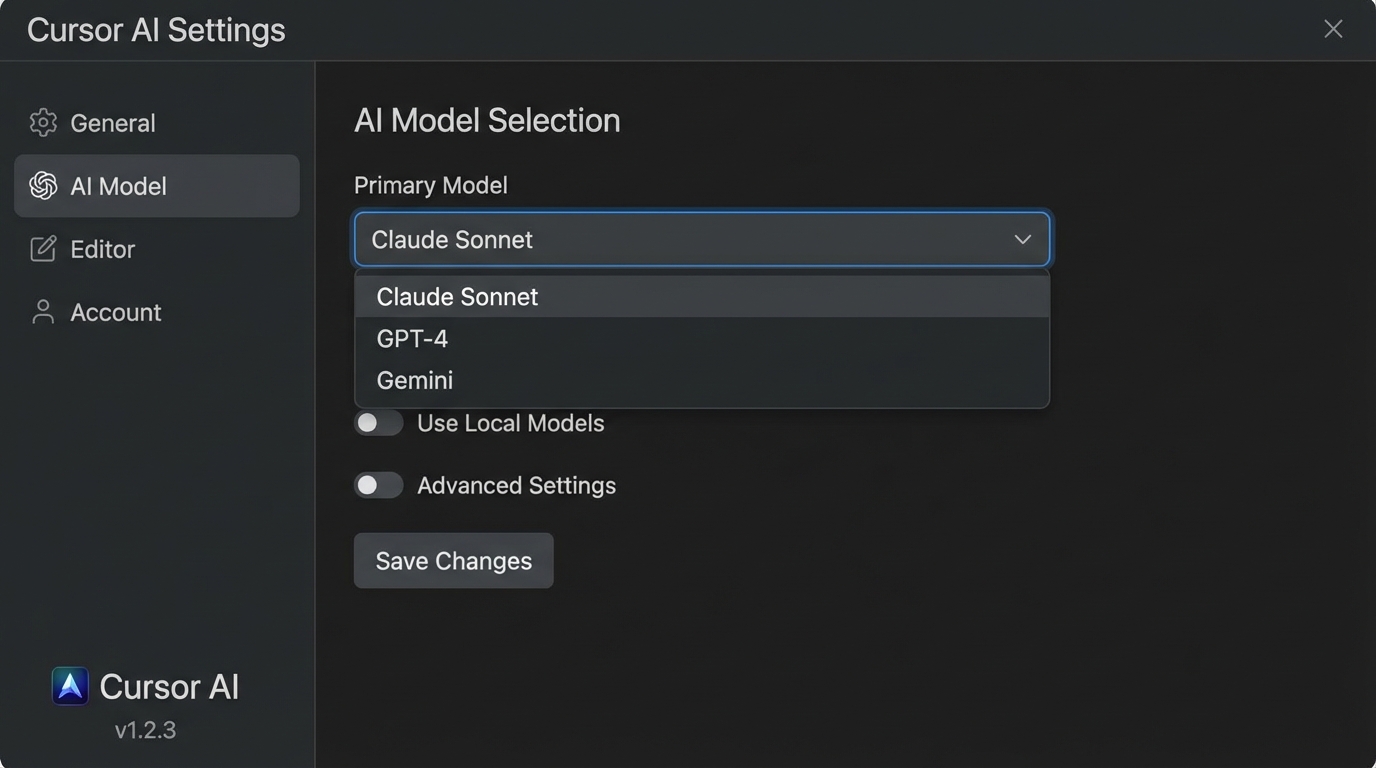The width and height of the screenshot is (1376, 768).
Task: Switch to the Account section
Action: [x=115, y=311]
